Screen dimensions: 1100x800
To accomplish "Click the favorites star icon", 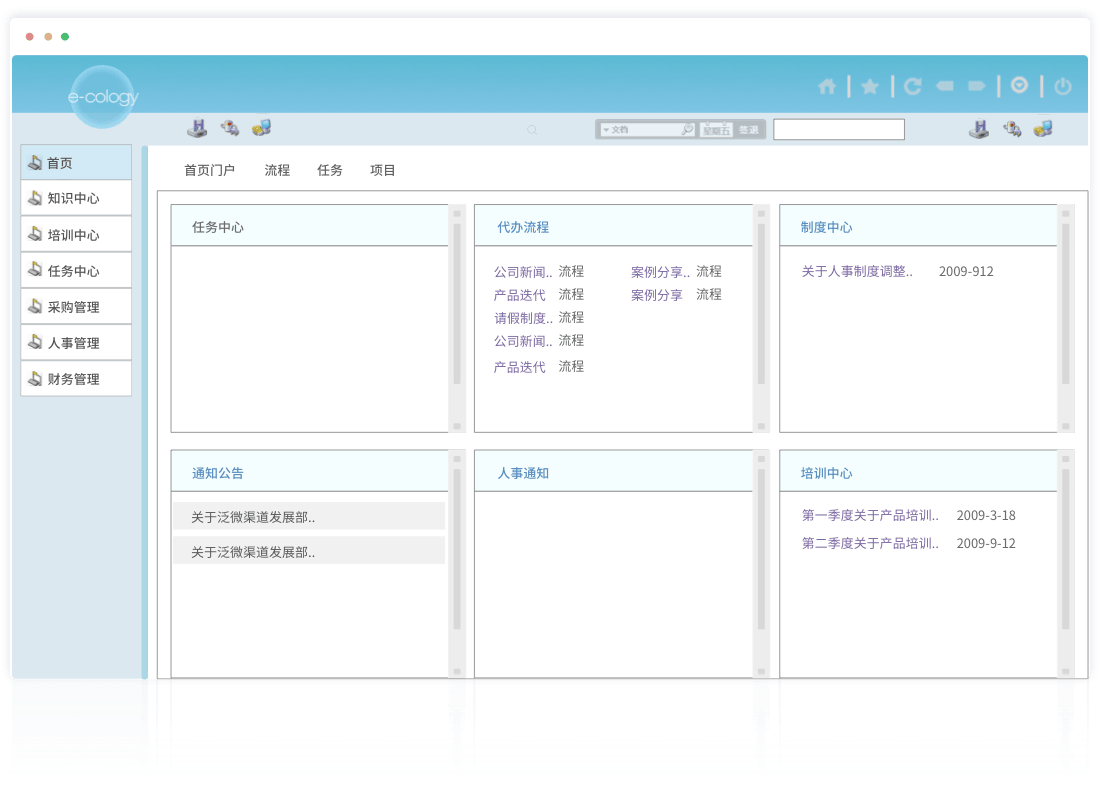I will pyautogui.click(x=870, y=87).
